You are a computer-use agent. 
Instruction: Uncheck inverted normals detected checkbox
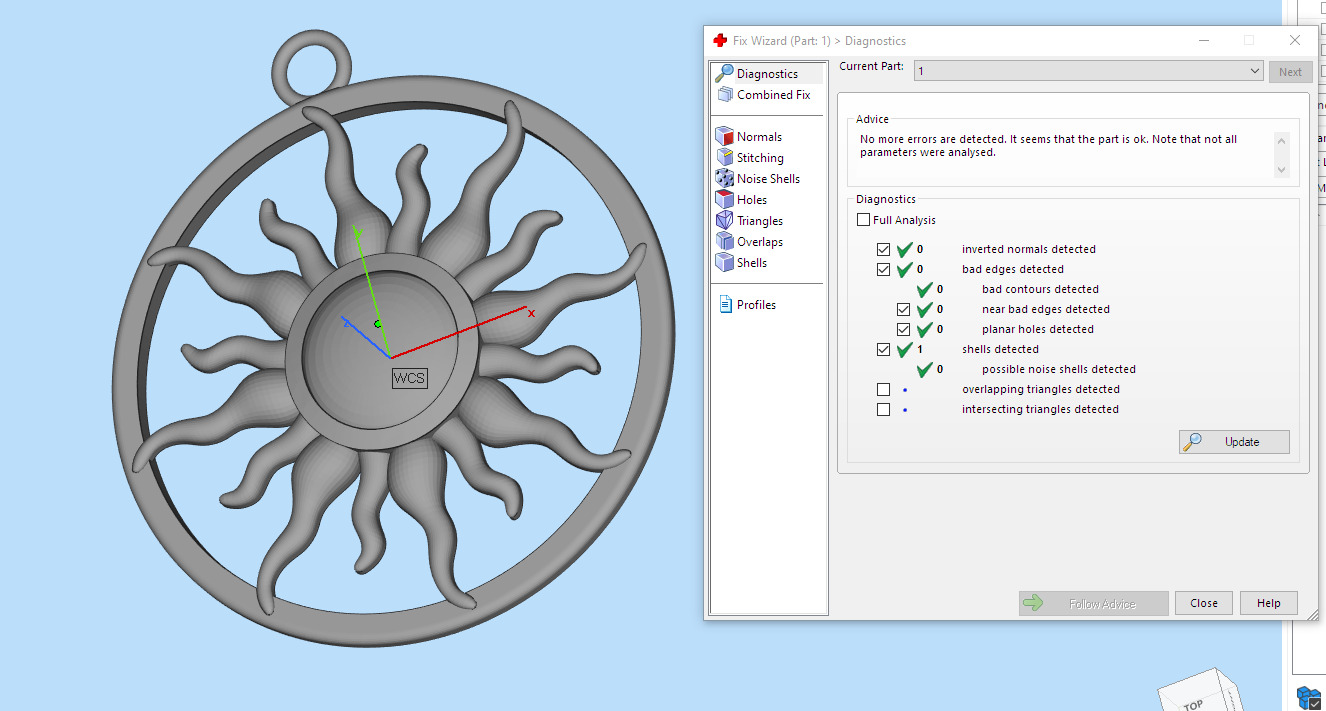click(x=883, y=249)
